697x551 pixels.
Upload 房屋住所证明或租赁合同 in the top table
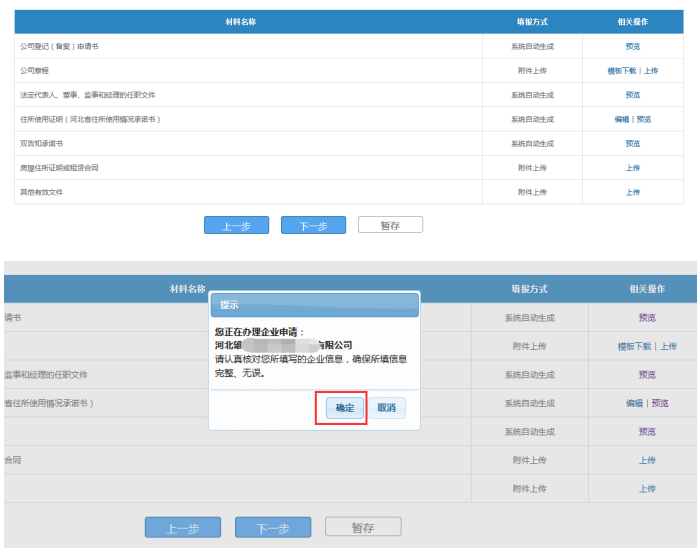point(632,167)
